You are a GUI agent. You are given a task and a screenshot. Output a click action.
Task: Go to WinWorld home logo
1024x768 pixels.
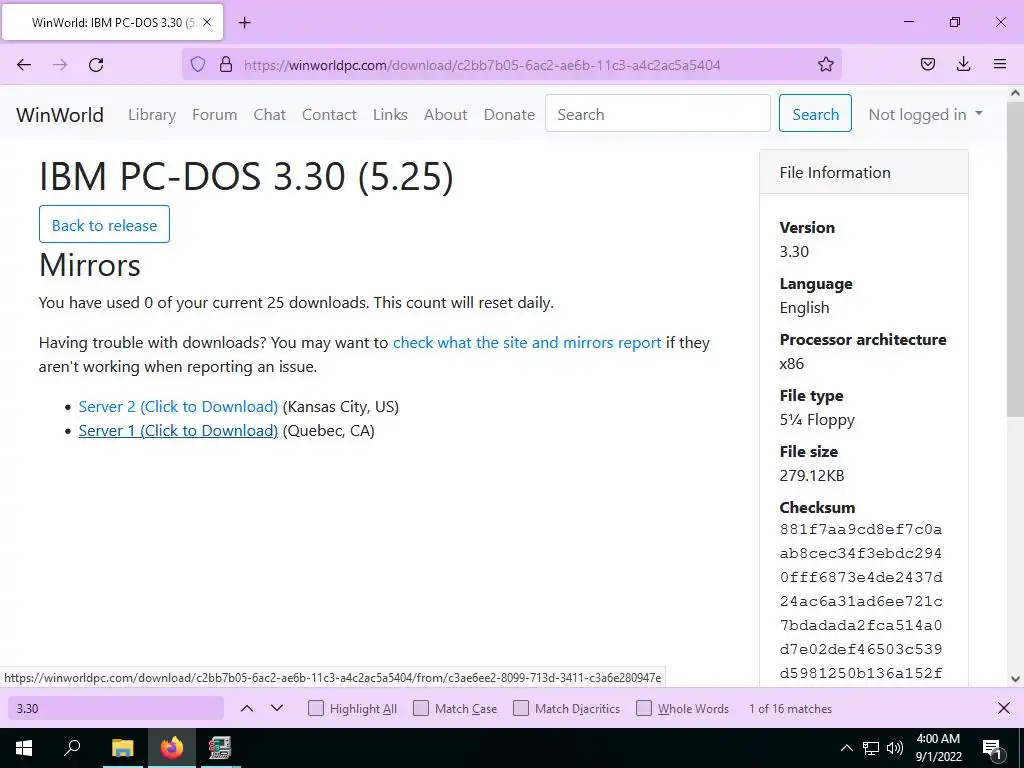(x=60, y=114)
